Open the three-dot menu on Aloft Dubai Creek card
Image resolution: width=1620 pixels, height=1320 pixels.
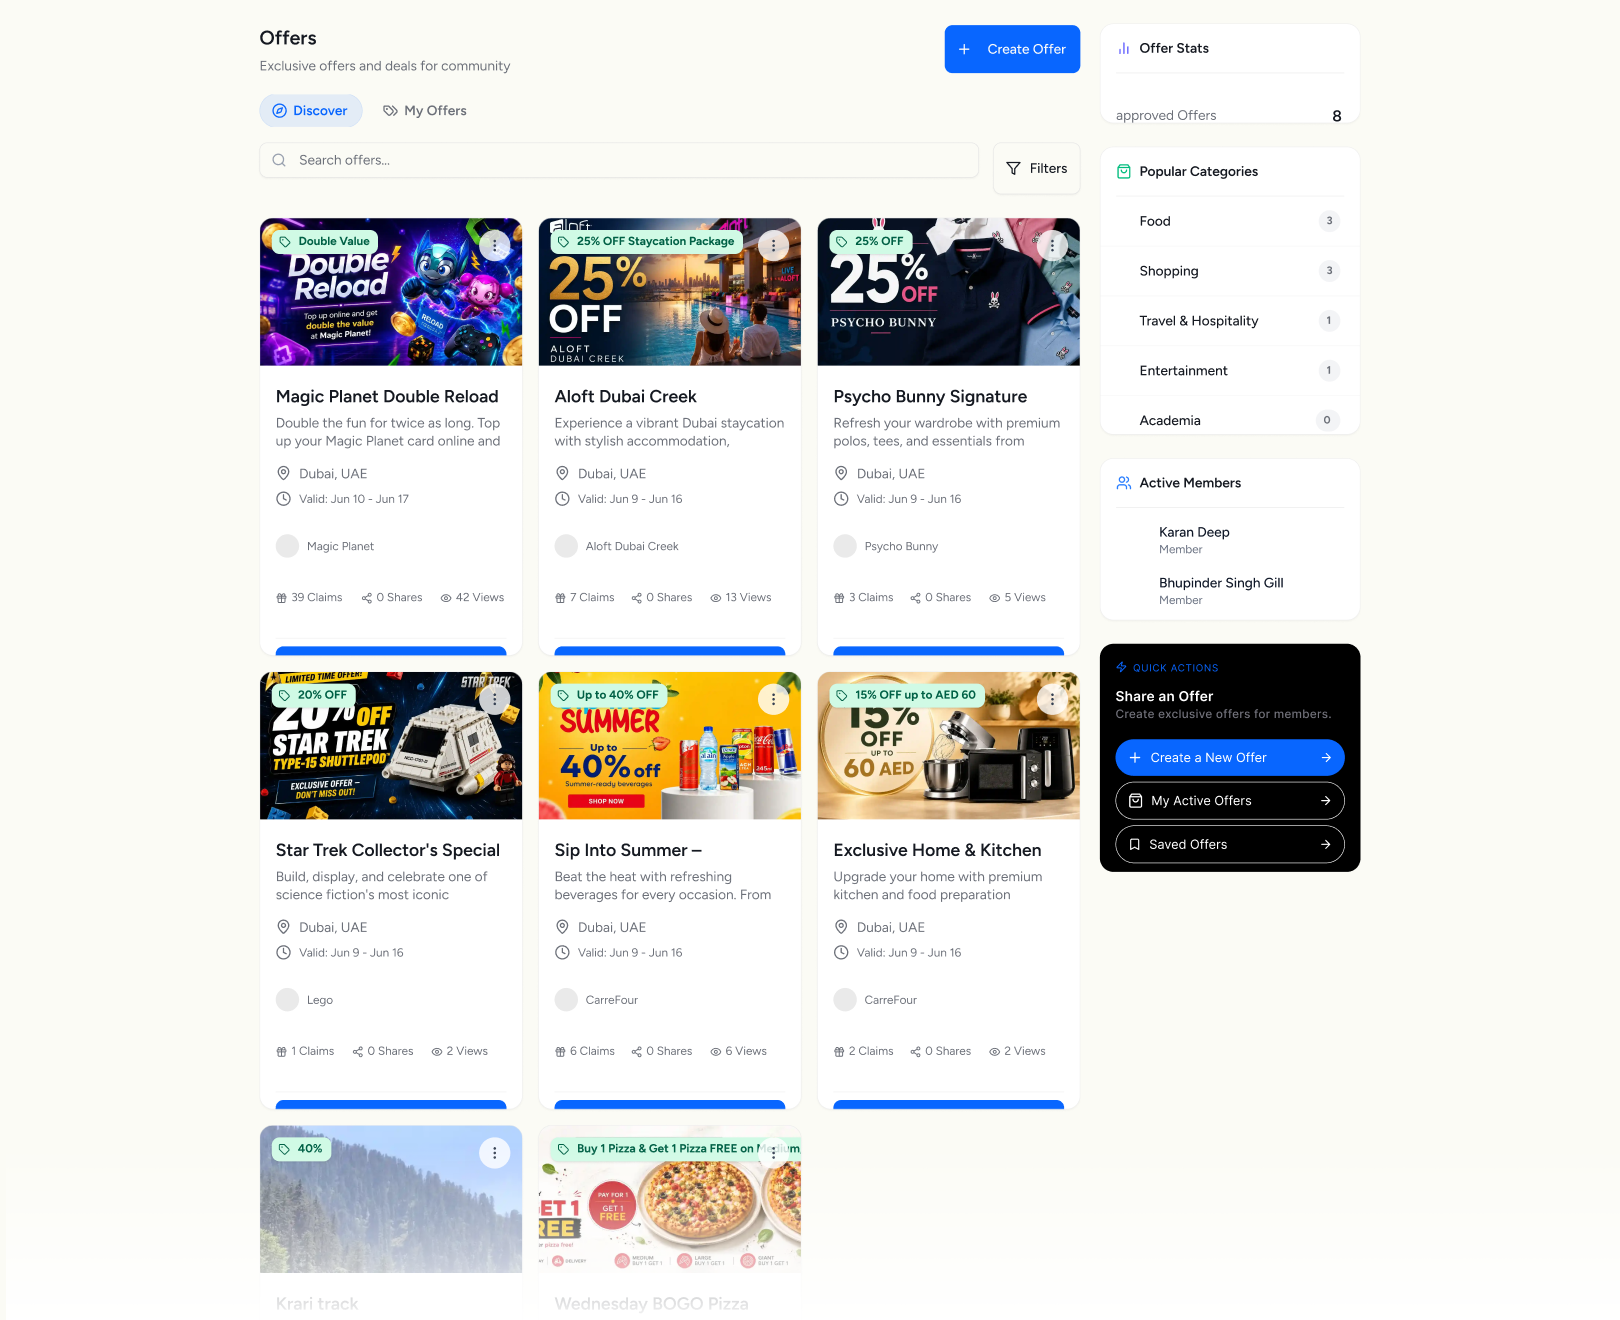(773, 245)
